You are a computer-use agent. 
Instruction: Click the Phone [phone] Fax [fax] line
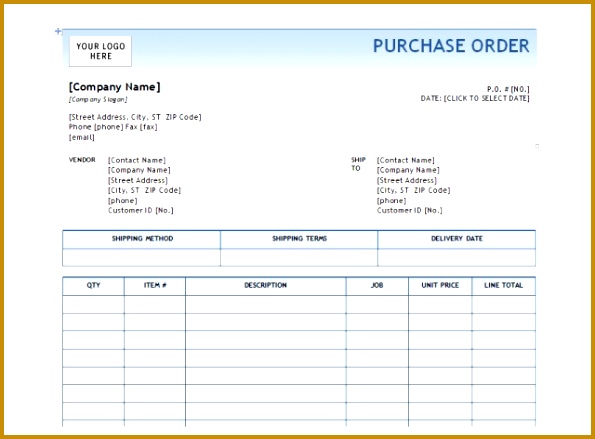click(x=113, y=127)
